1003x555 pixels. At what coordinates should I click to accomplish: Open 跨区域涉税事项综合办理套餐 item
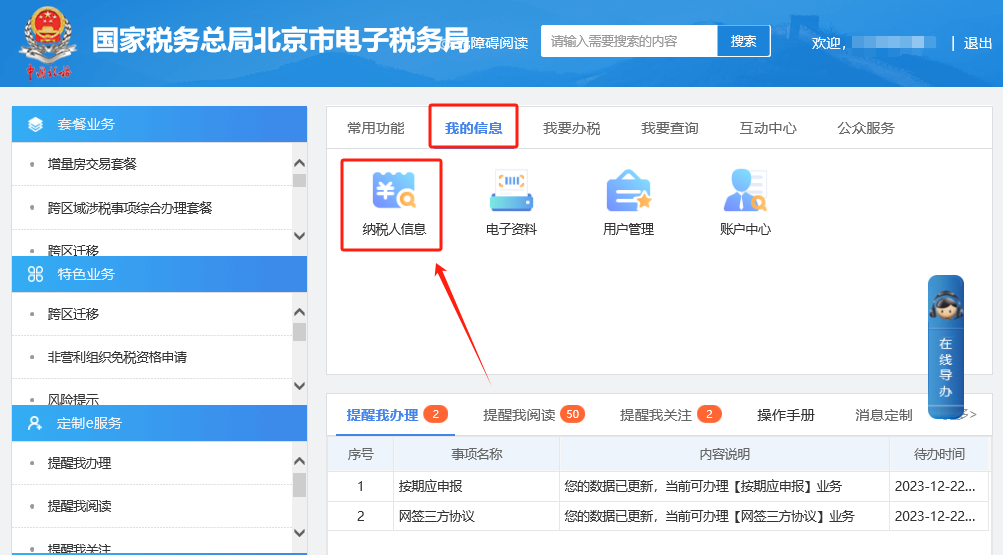(x=130, y=208)
